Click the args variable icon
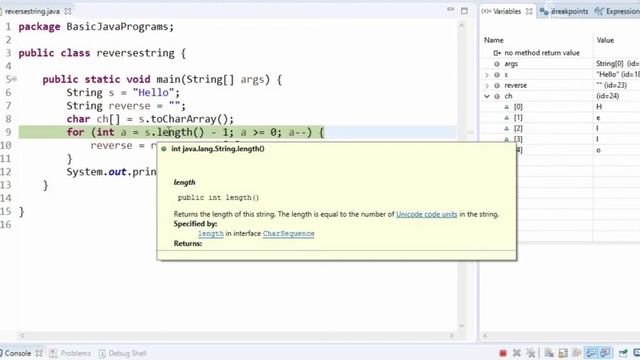The width and height of the screenshot is (640, 360). [497, 64]
